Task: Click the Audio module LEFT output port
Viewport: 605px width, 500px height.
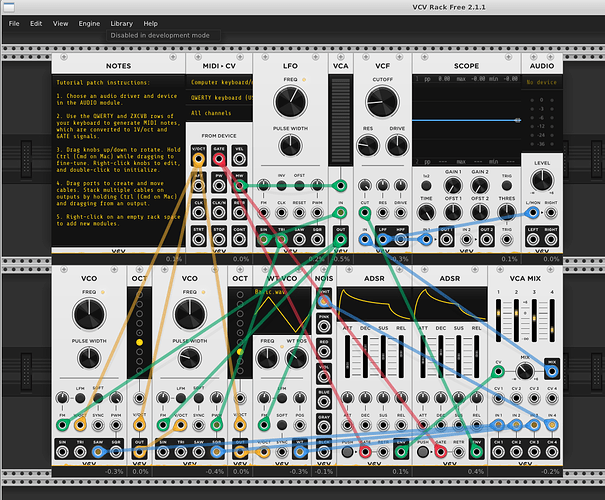Action: tap(533, 239)
